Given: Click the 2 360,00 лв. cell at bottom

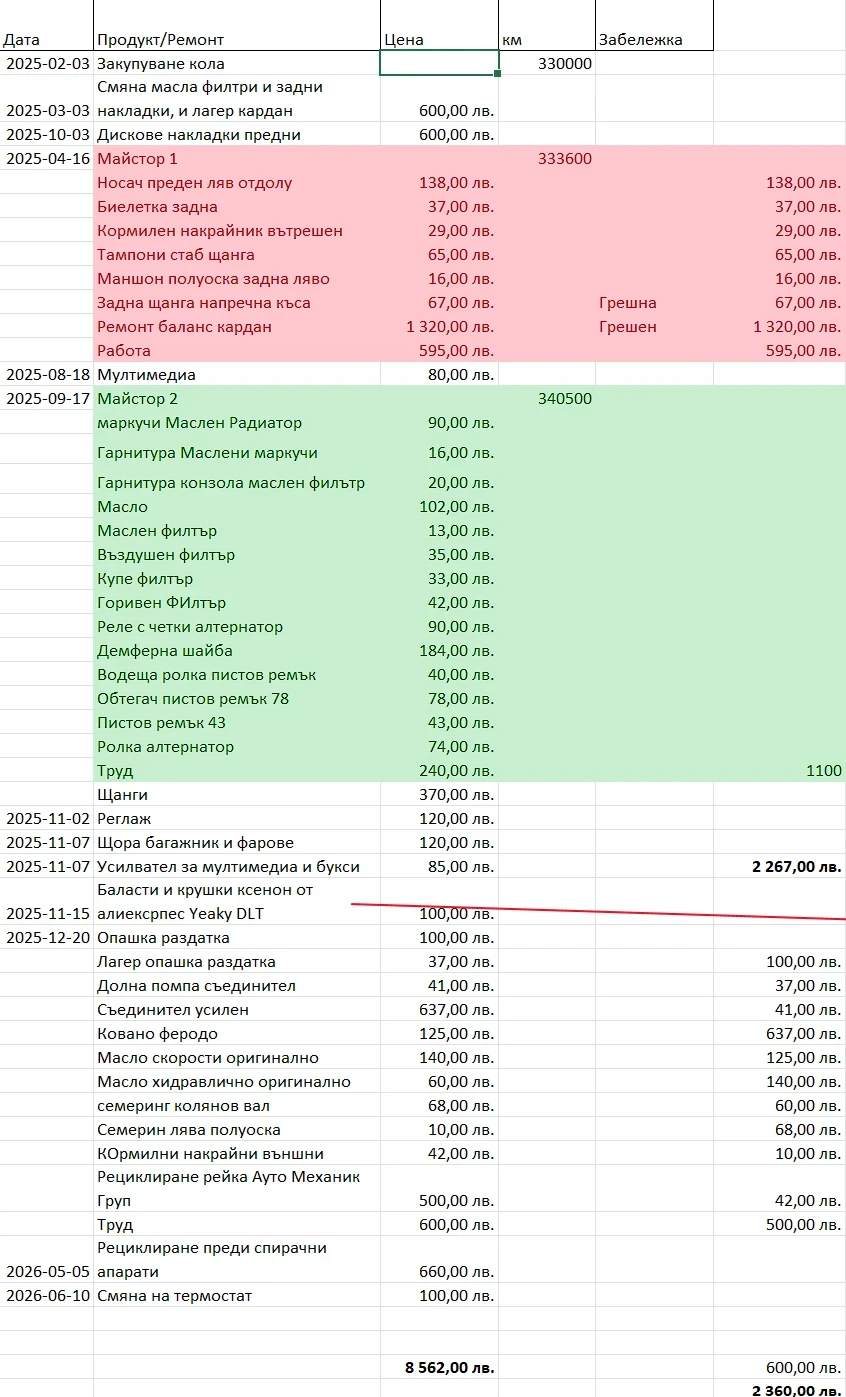Looking at the screenshot, I should point(780,1389).
